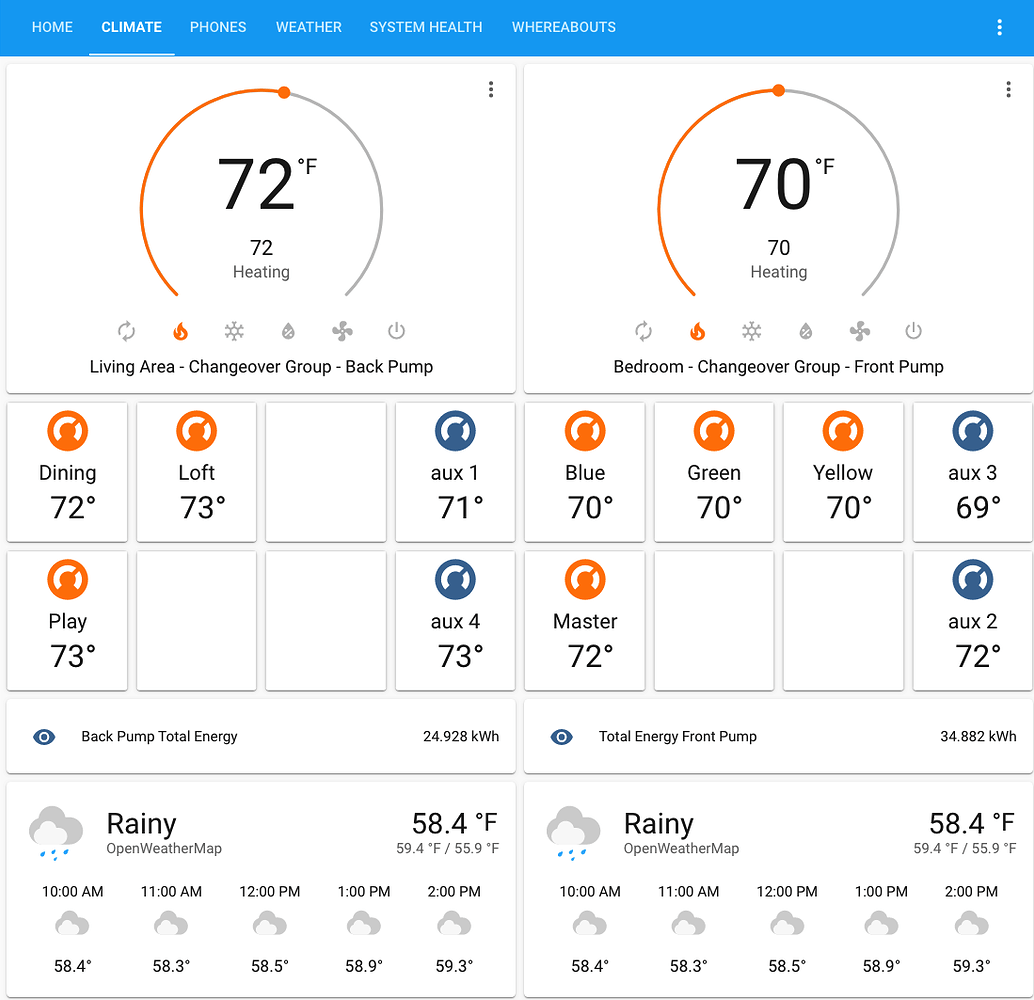1034x1000 pixels.
Task: Select heating mode on the Living Area thermostat
Action: 181,331
